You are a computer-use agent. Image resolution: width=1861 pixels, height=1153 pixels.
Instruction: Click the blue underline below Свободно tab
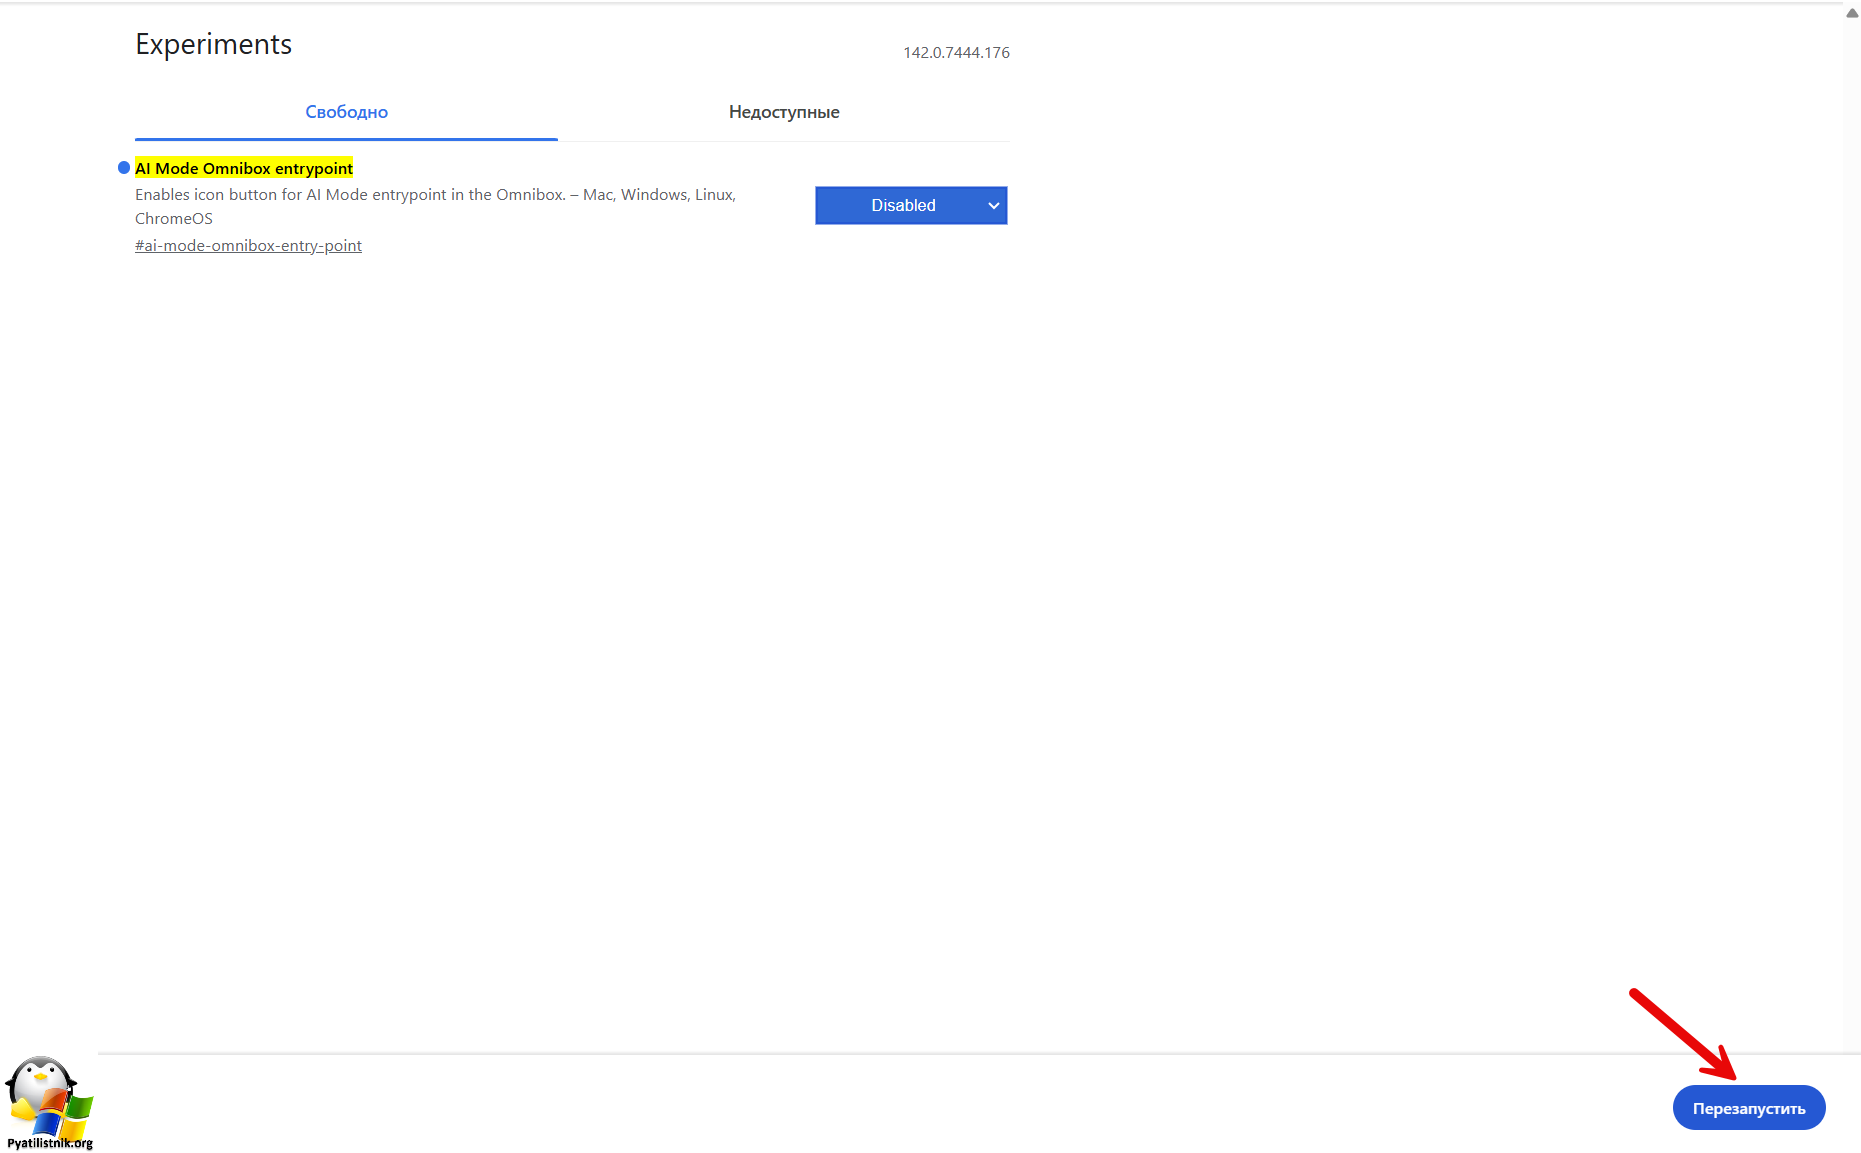pos(346,139)
